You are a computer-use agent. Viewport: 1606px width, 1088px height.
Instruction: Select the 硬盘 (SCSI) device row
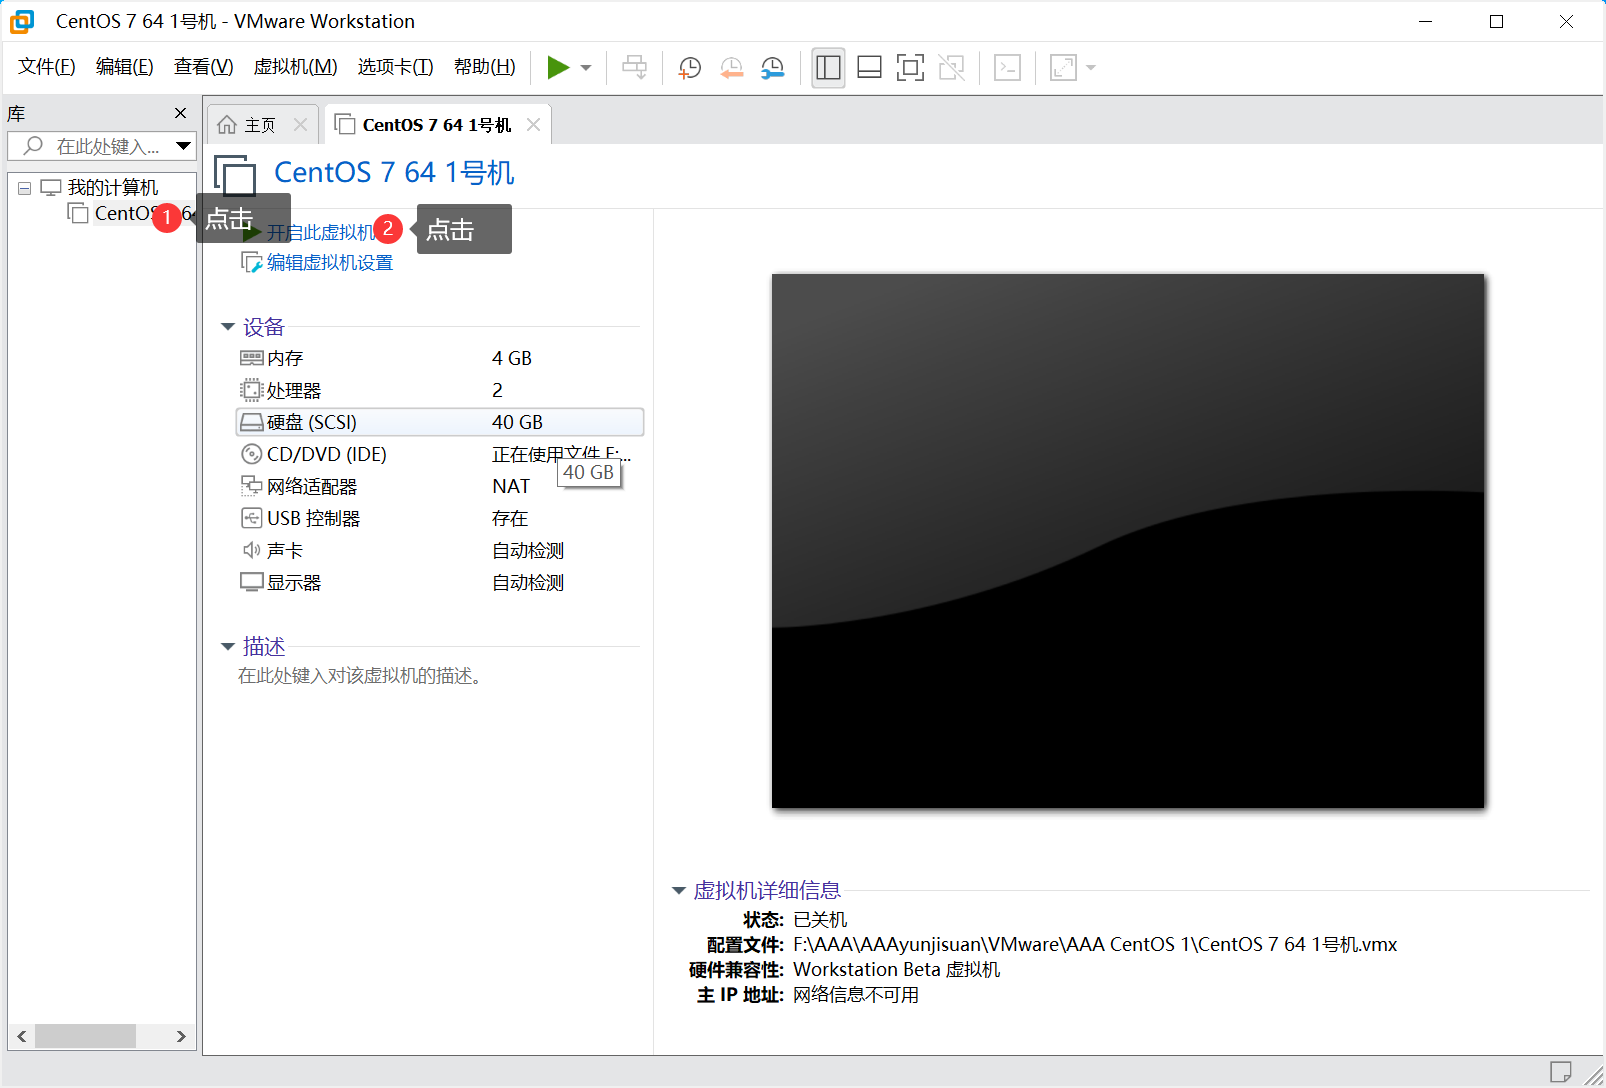pos(440,422)
